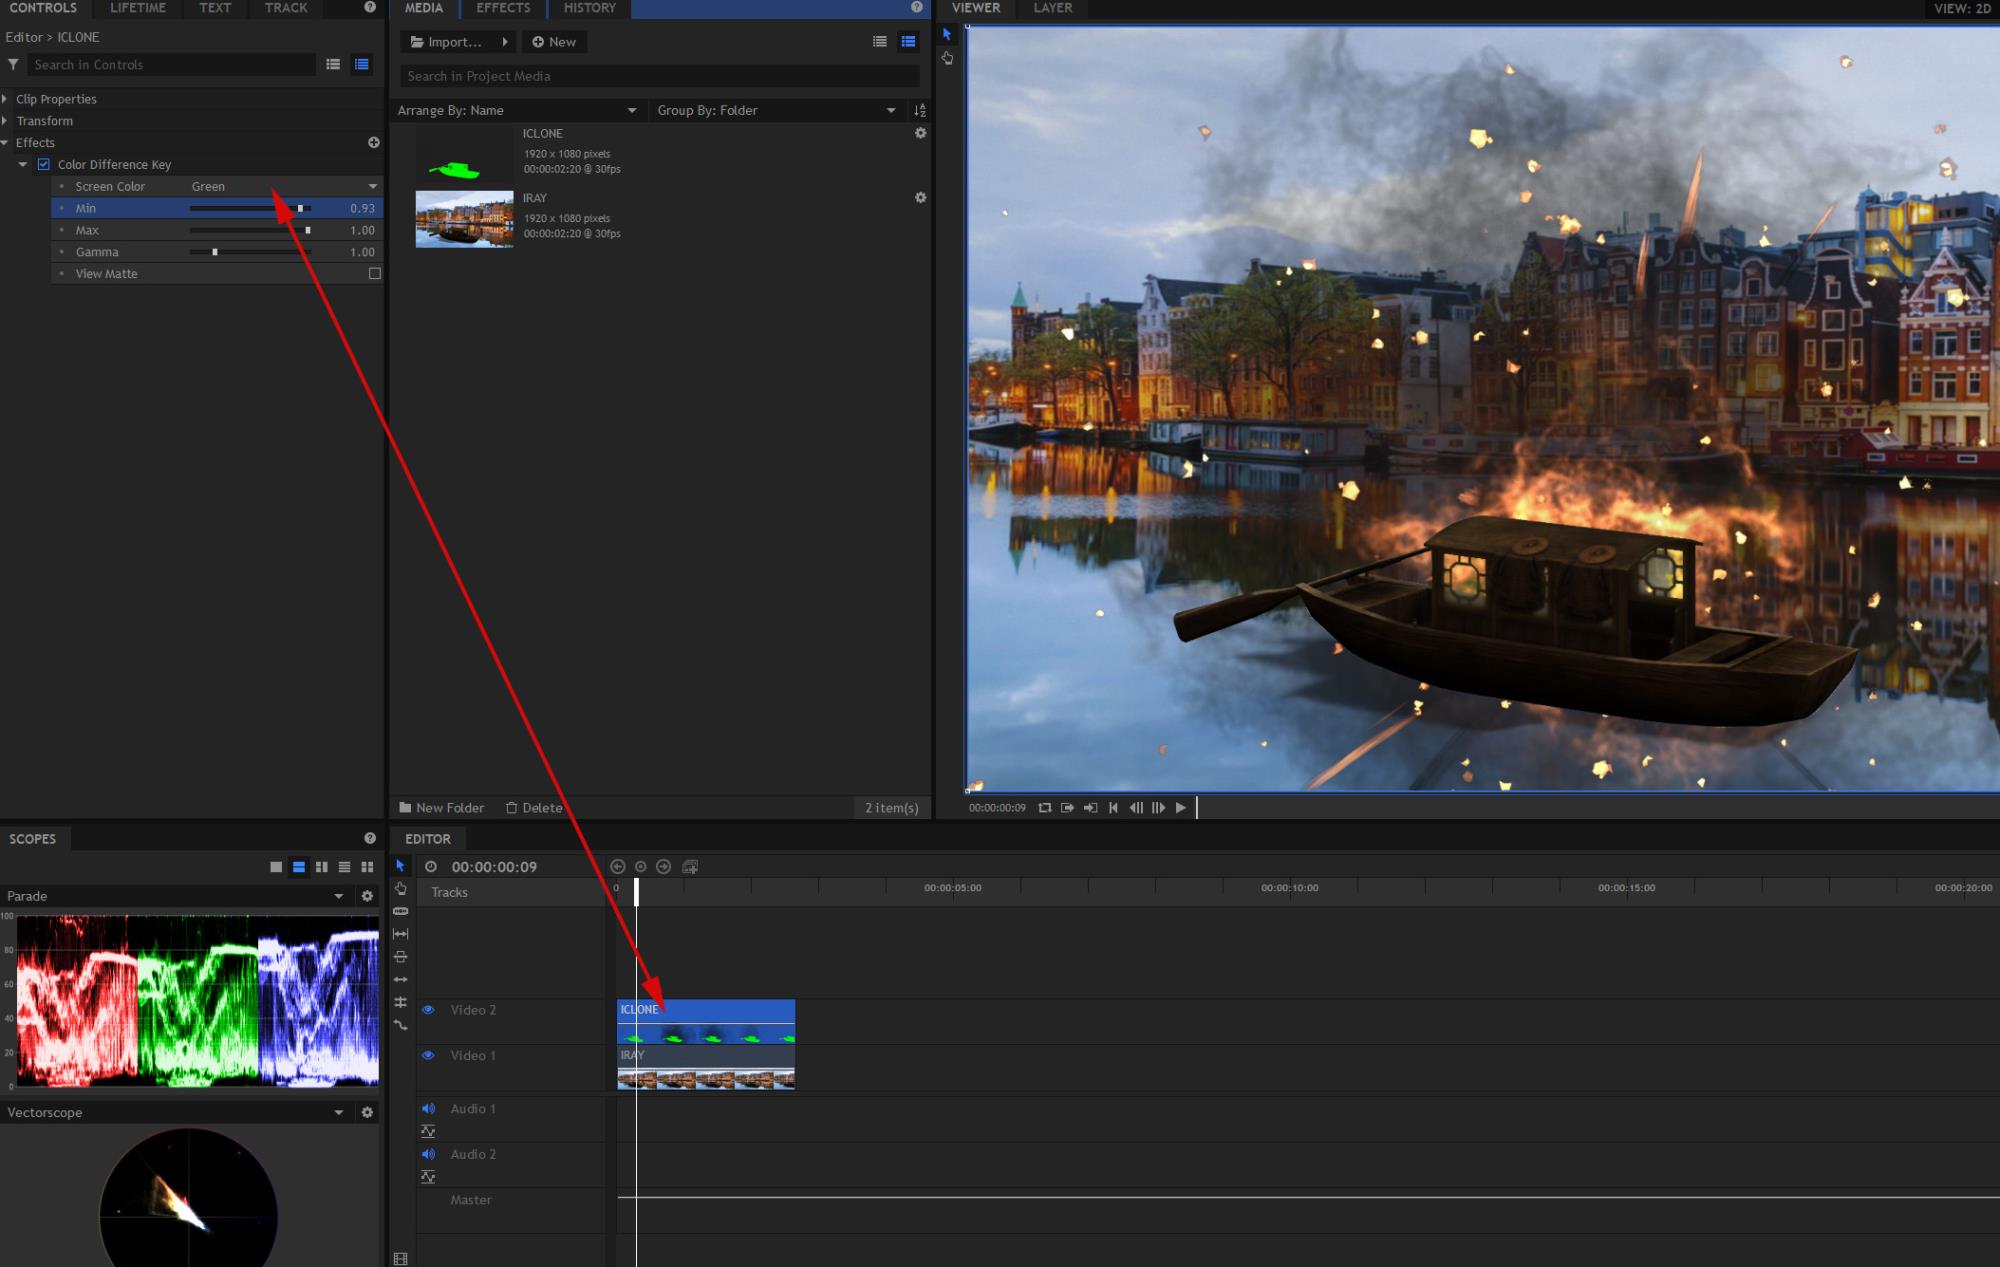This screenshot has width=2000, height=1267.
Task: Select Viewer hand pan tool
Action: 947,58
